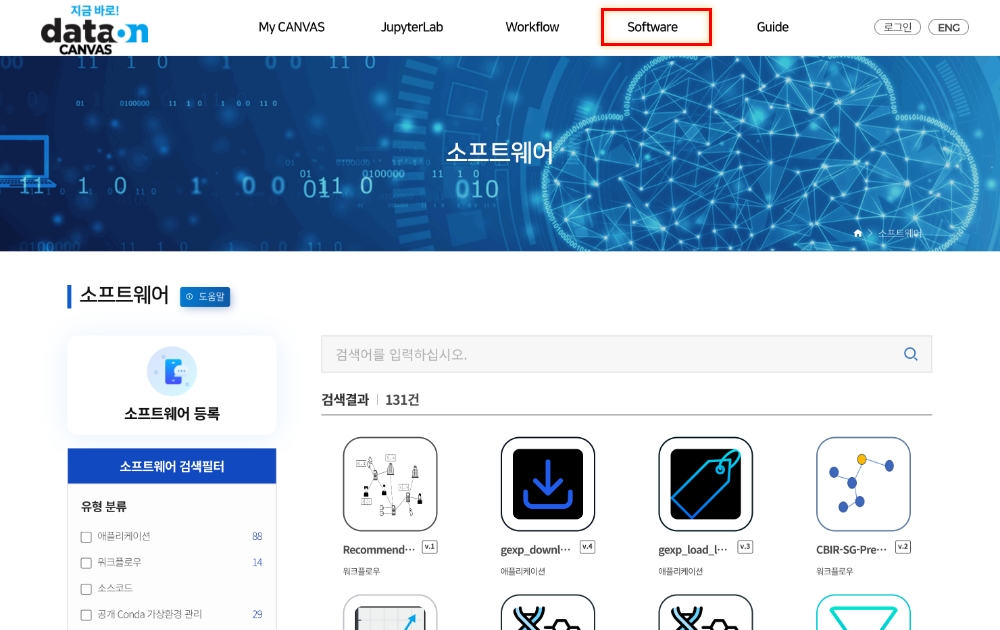1000x630 pixels.
Task: Open the chart-arrow software icon in second row
Action: click(390, 612)
